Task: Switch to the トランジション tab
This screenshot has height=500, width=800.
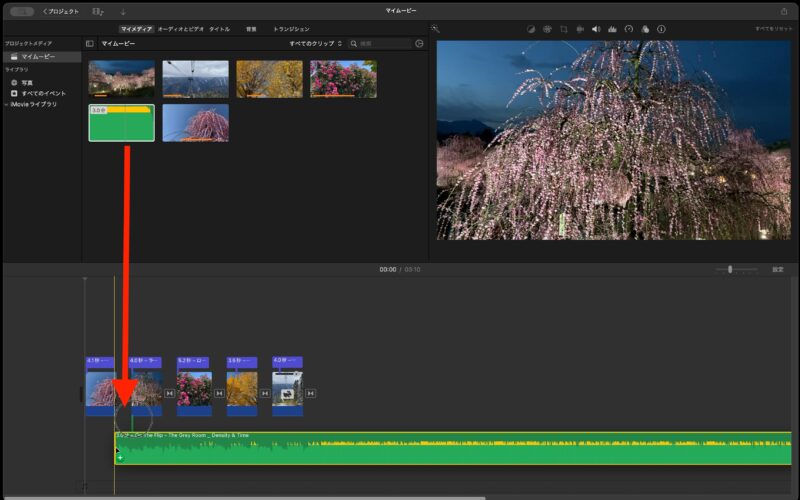Action: (x=291, y=29)
